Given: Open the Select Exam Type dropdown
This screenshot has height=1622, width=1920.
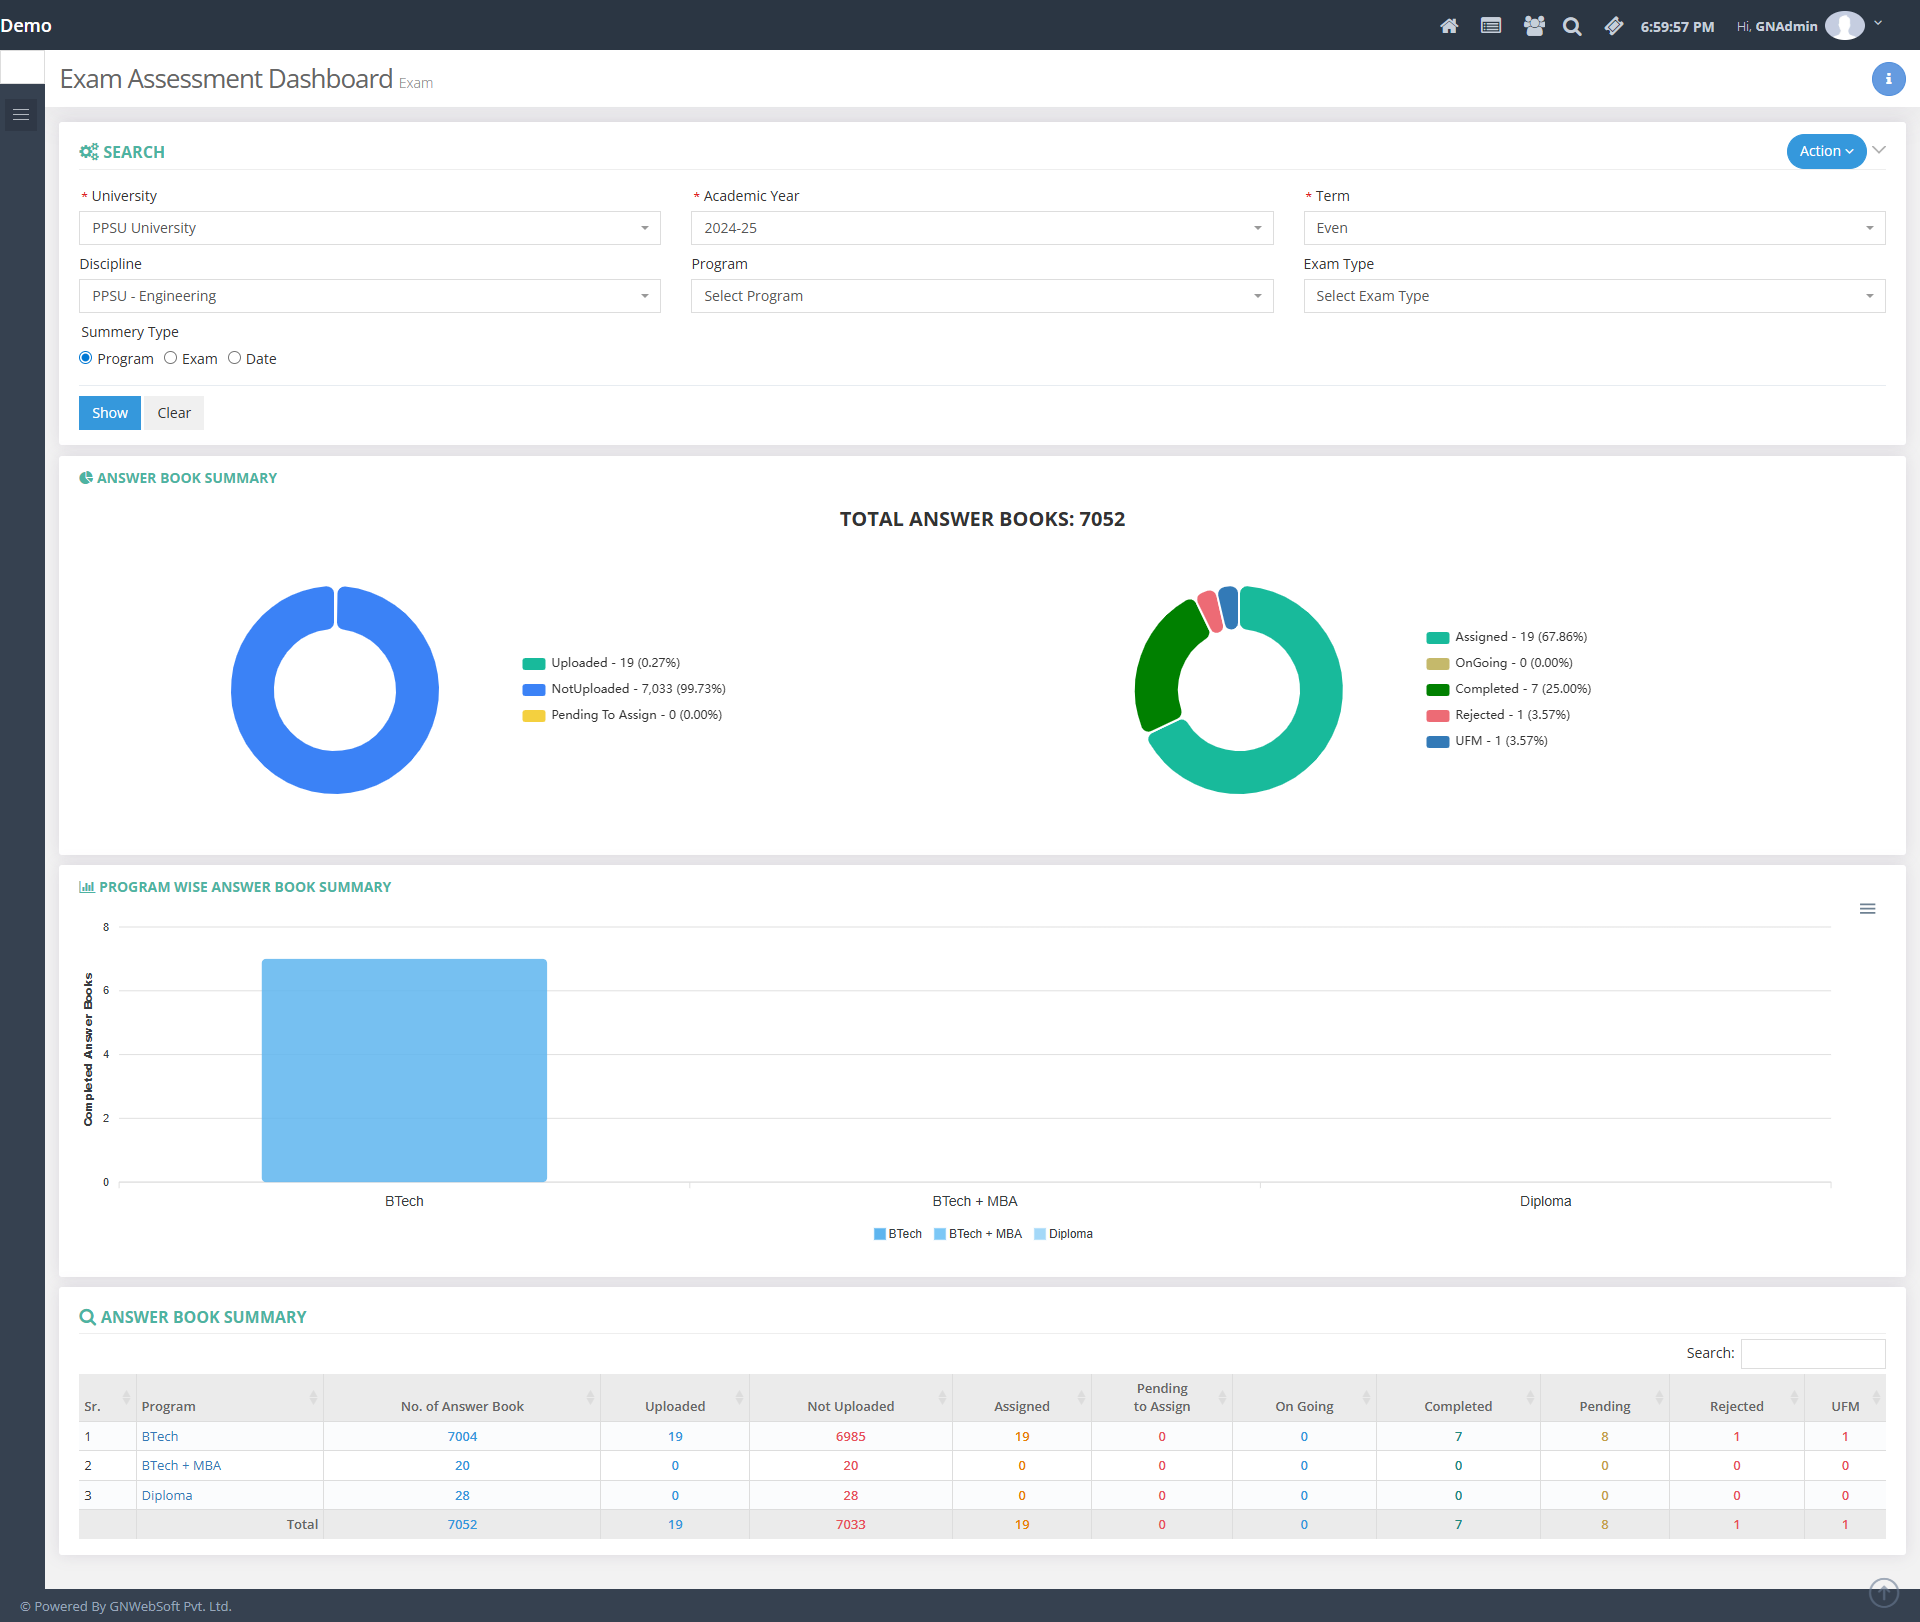Looking at the screenshot, I should 1594,296.
